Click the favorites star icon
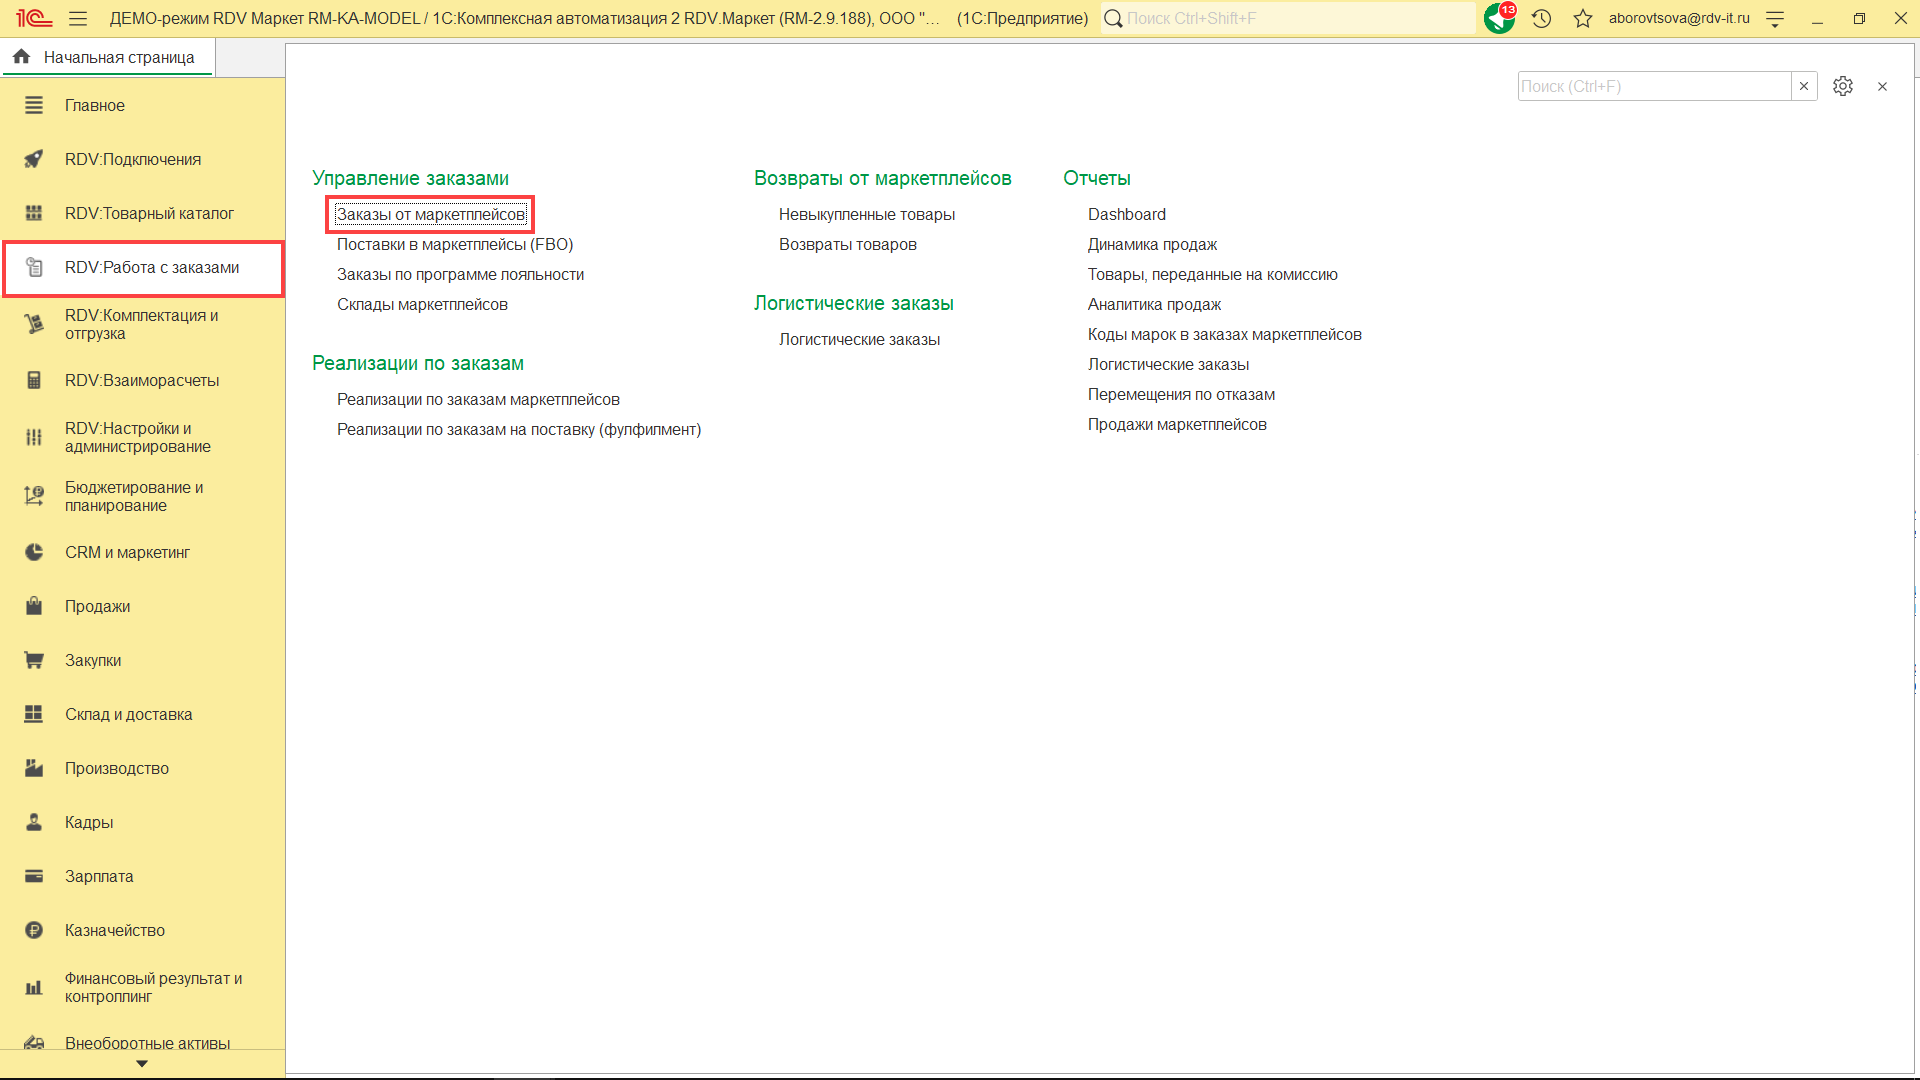The width and height of the screenshot is (1920, 1080). 1582,18
